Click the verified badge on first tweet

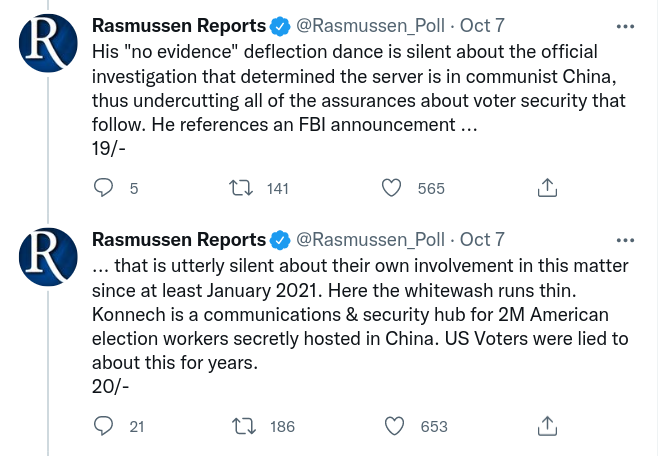tap(282, 25)
